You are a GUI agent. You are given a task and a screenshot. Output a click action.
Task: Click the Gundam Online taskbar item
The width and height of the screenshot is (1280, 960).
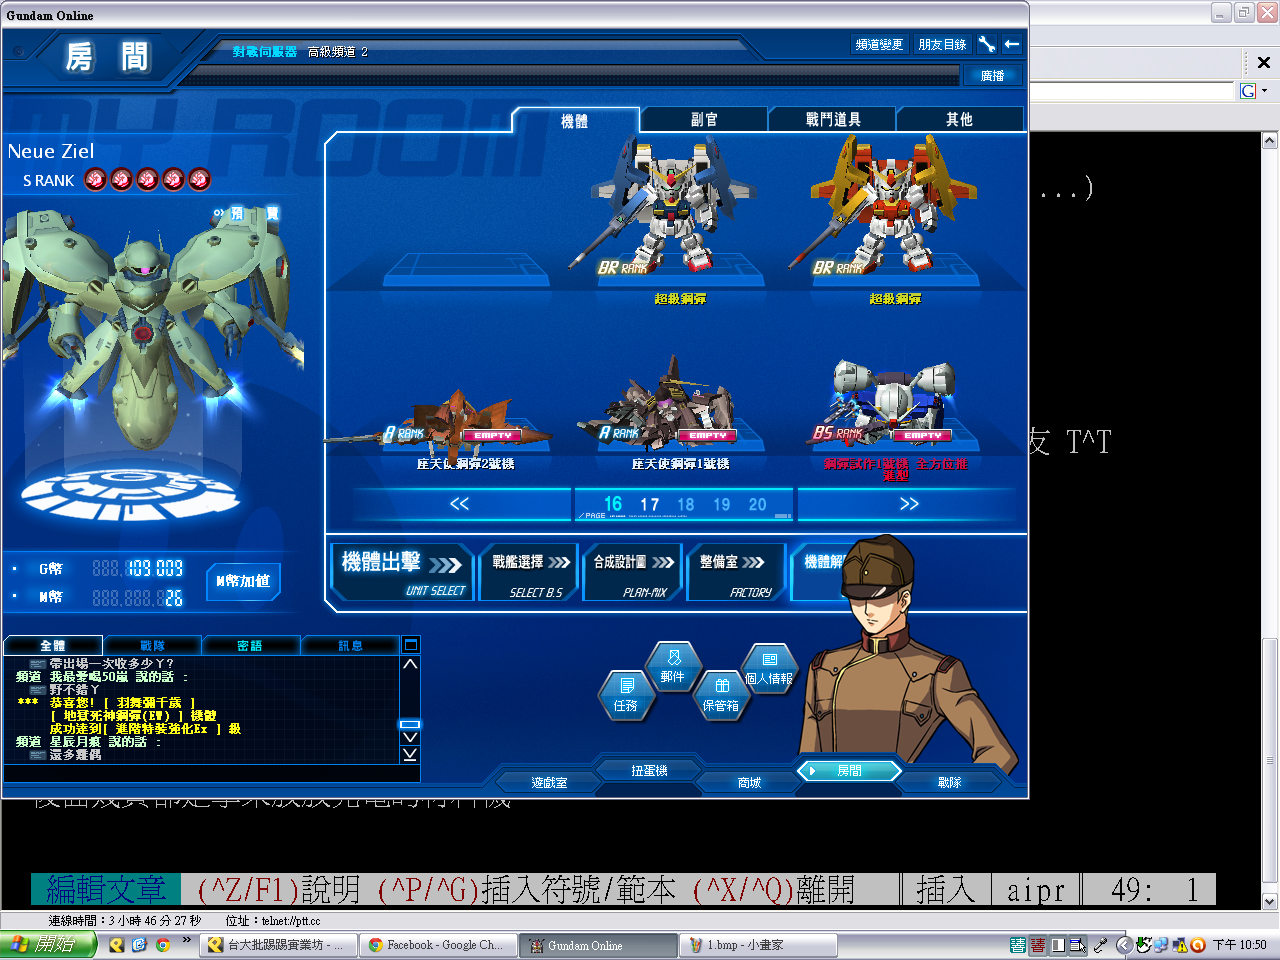pos(600,945)
